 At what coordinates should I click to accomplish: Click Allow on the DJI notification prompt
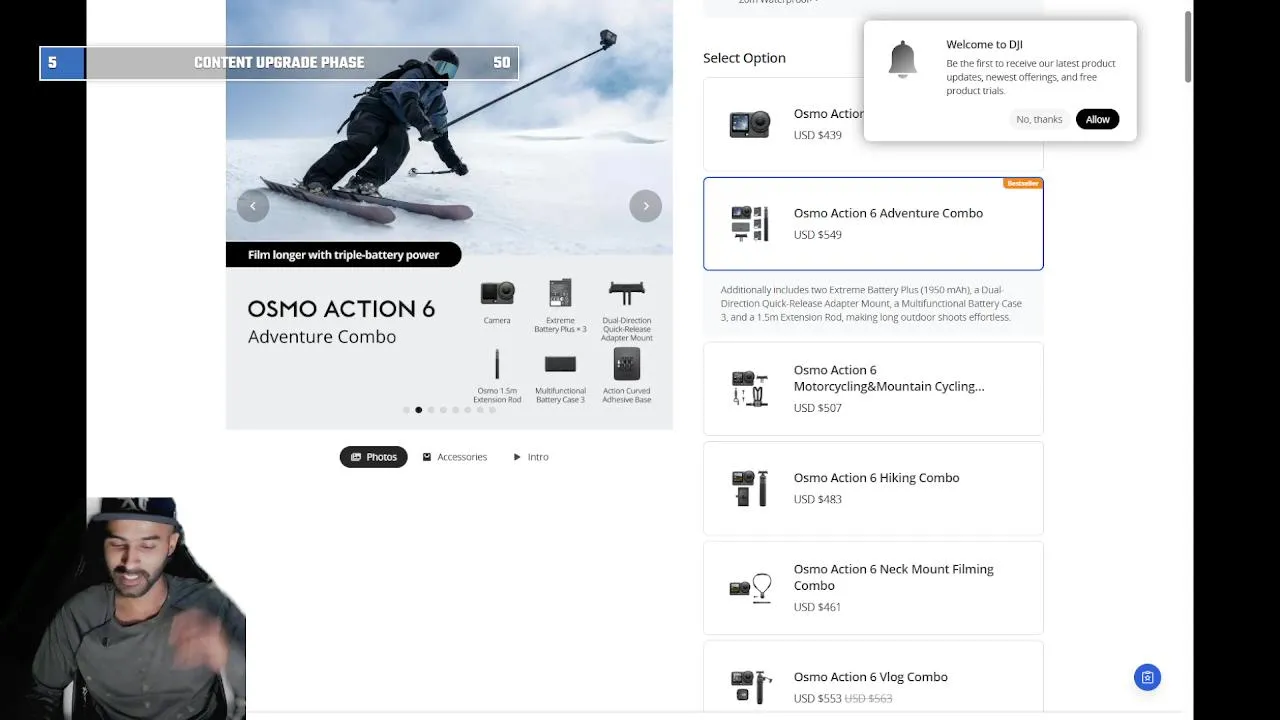pyautogui.click(x=1097, y=119)
